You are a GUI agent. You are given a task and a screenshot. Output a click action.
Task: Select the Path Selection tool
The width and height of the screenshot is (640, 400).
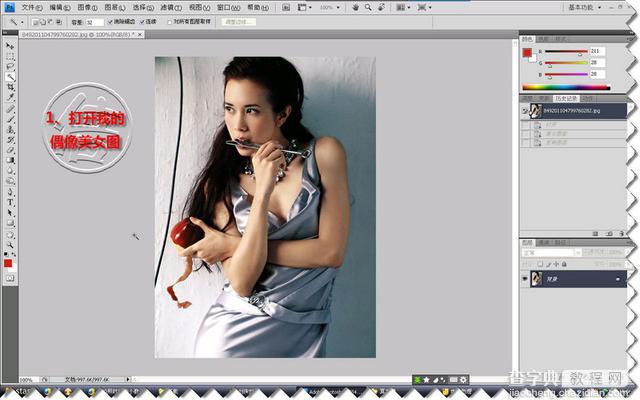tap(10, 213)
